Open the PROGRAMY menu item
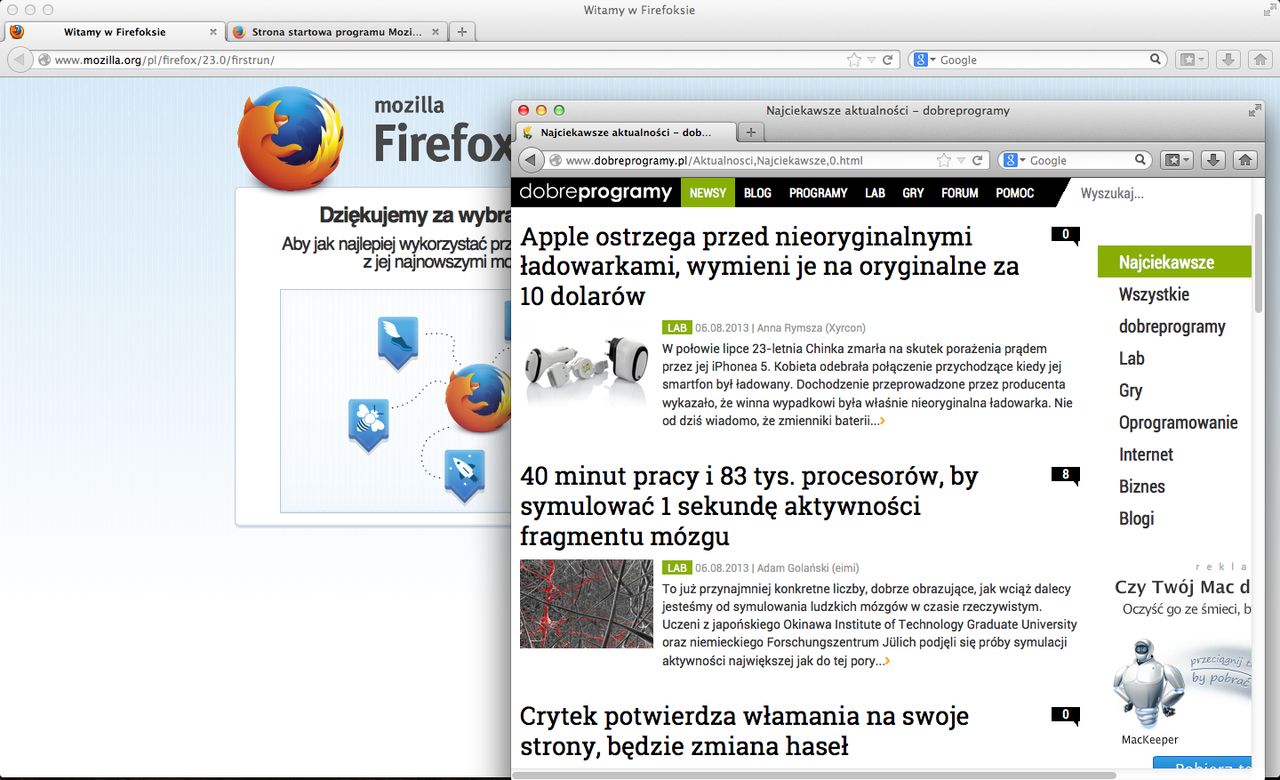The width and height of the screenshot is (1280, 780). click(818, 193)
